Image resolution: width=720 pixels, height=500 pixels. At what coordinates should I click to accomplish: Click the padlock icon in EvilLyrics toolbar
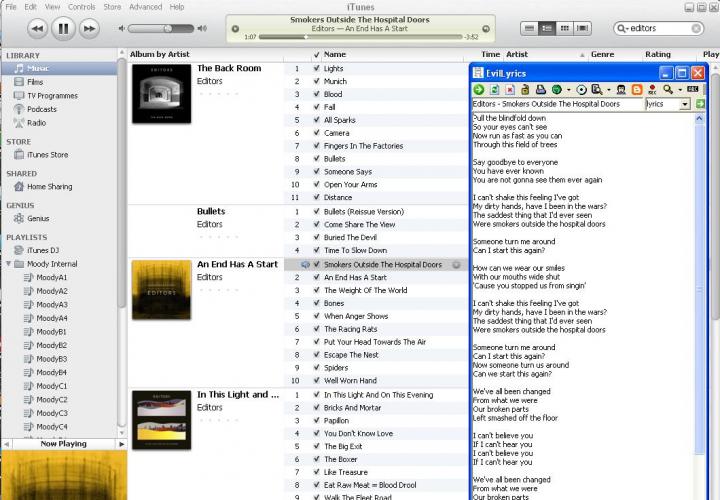tap(525, 90)
